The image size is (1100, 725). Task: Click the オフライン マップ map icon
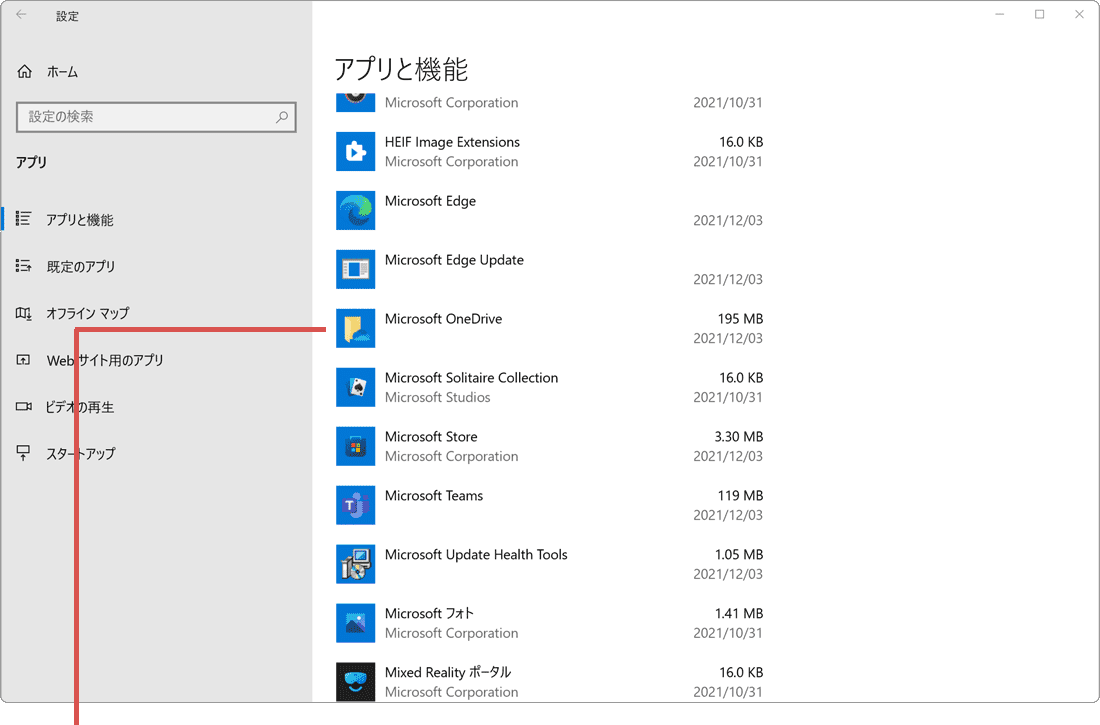point(23,313)
